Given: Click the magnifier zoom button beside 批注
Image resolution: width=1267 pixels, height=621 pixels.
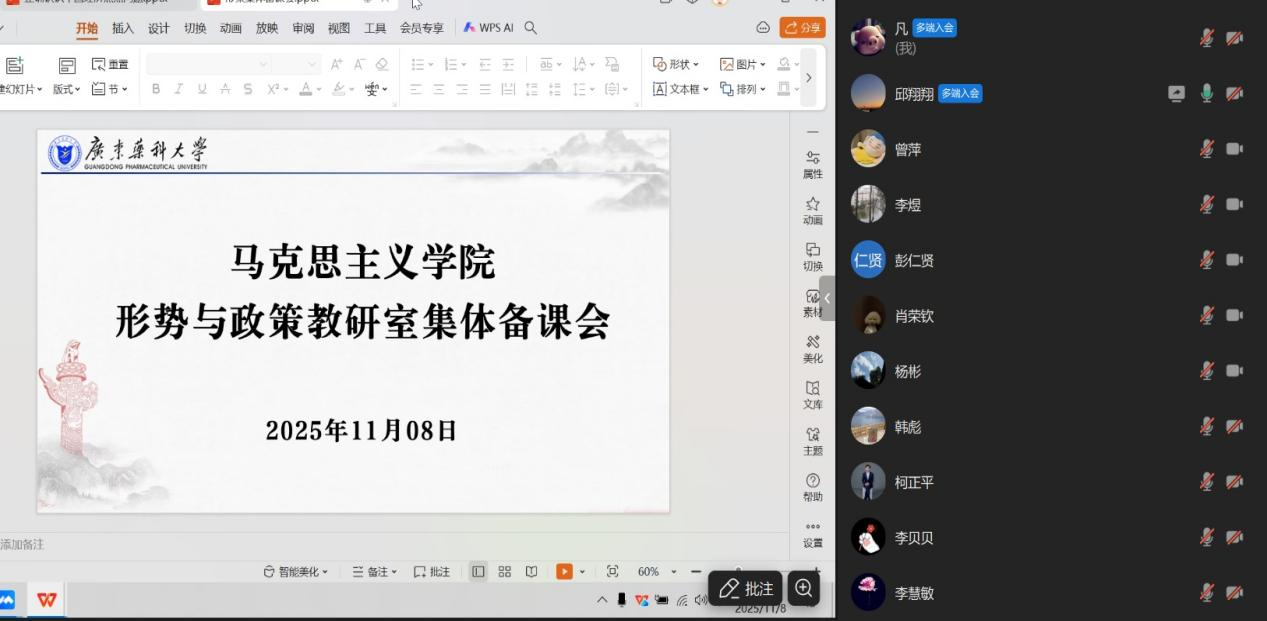Looking at the screenshot, I should pyautogui.click(x=803, y=589).
